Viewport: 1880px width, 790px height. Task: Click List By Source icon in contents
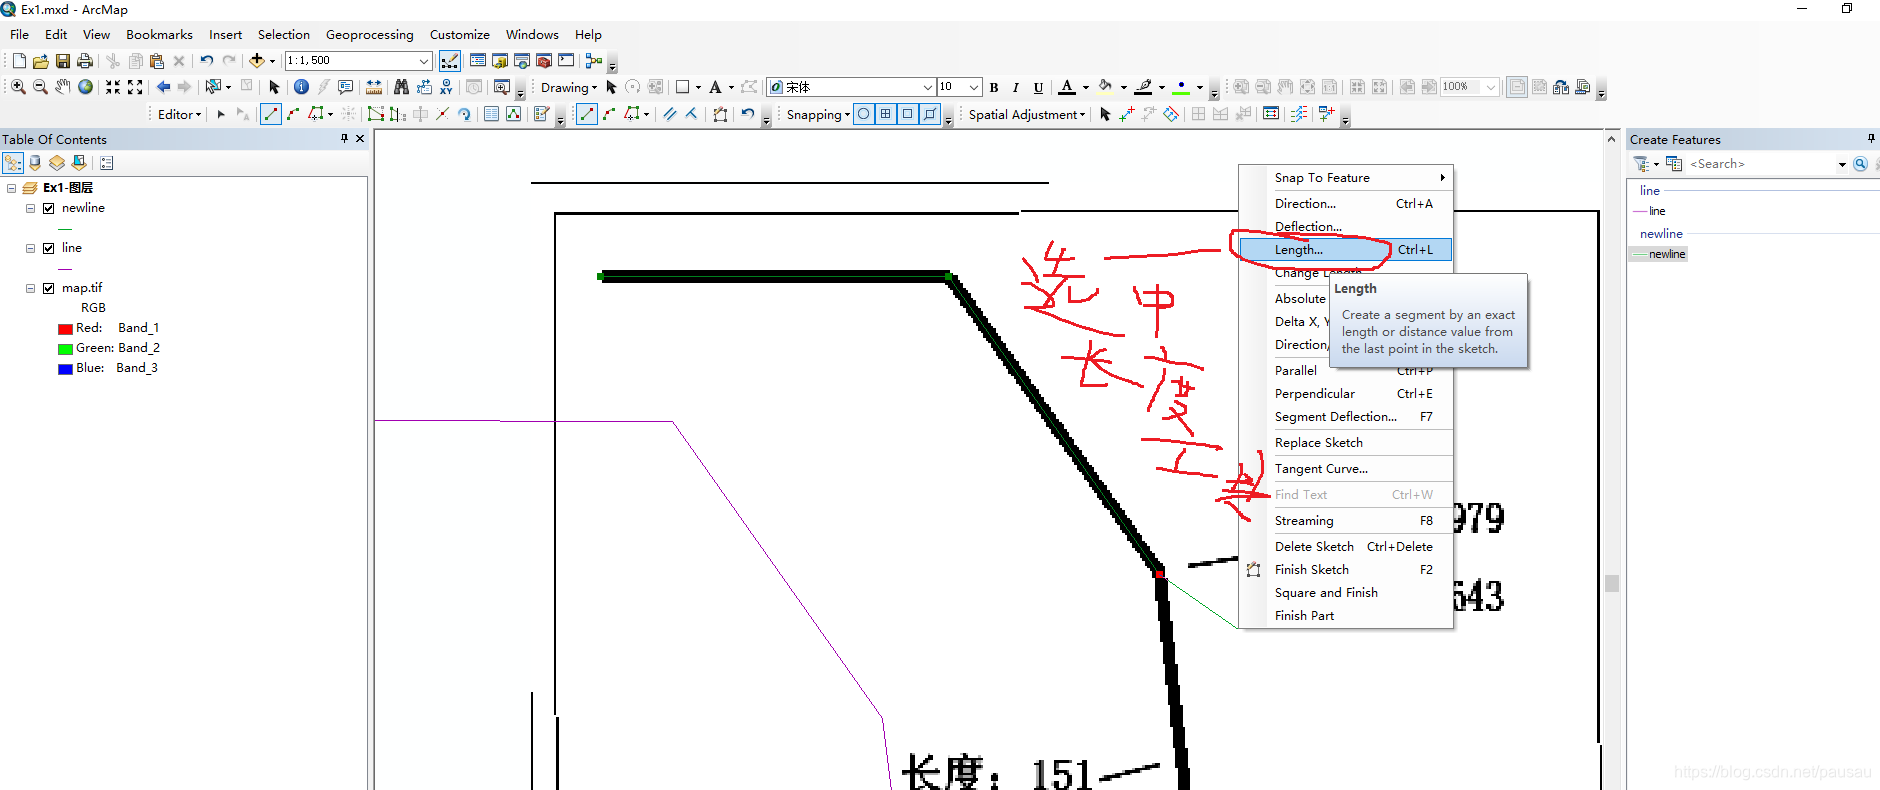tap(35, 163)
